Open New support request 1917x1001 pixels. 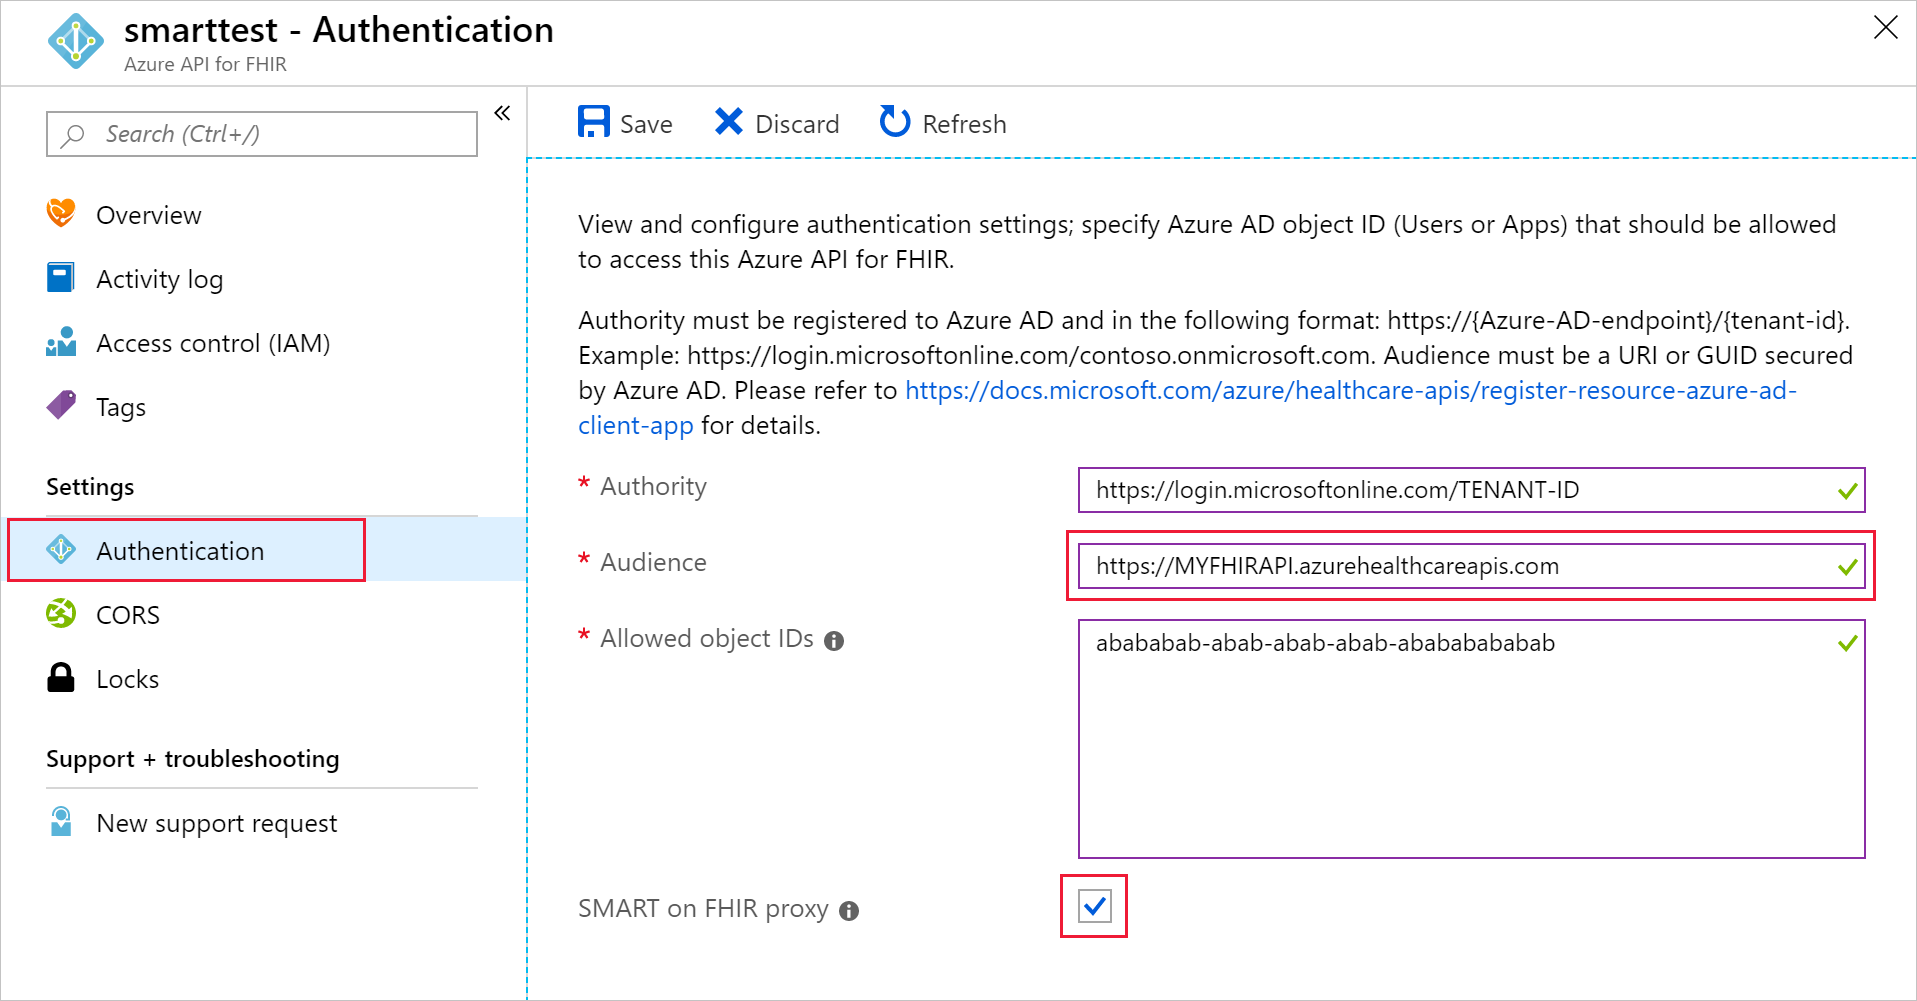tap(216, 822)
